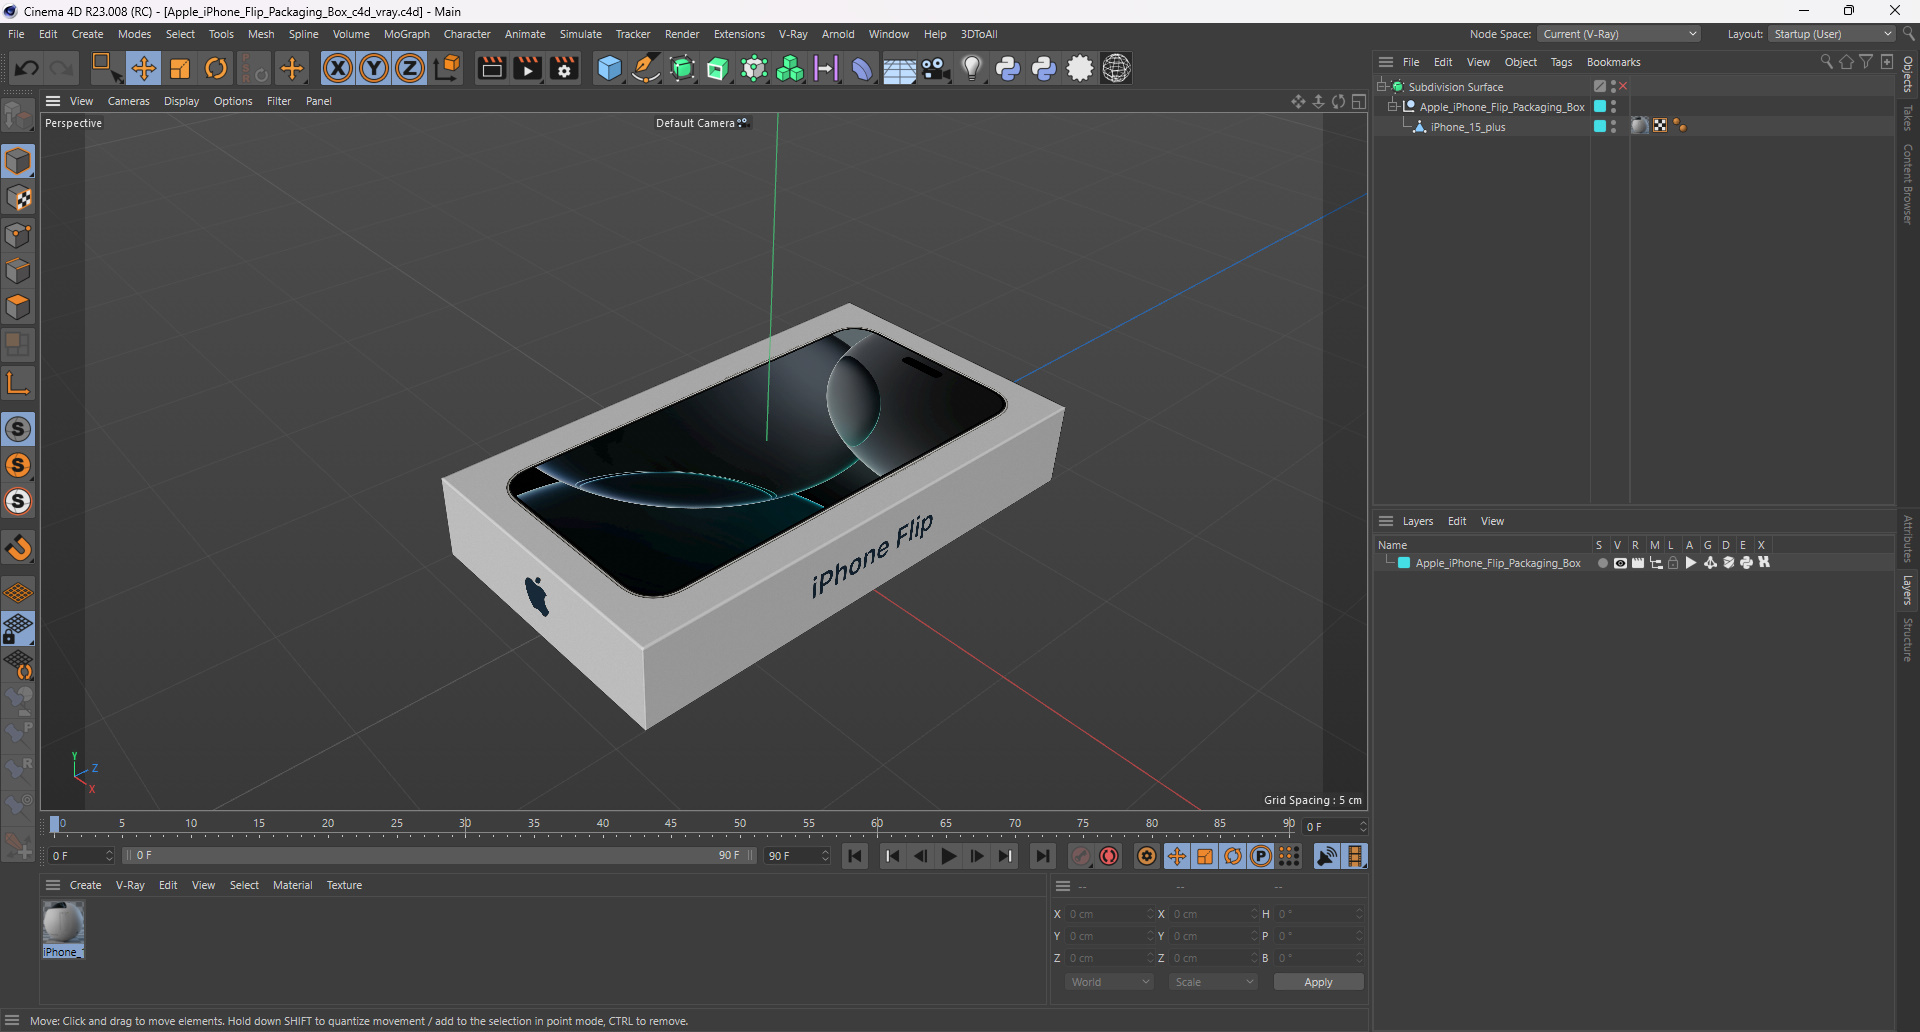Image resolution: width=1920 pixels, height=1032 pixels.
Task: Open the Scale mode dropdown
Action: tap(1213, 982)
